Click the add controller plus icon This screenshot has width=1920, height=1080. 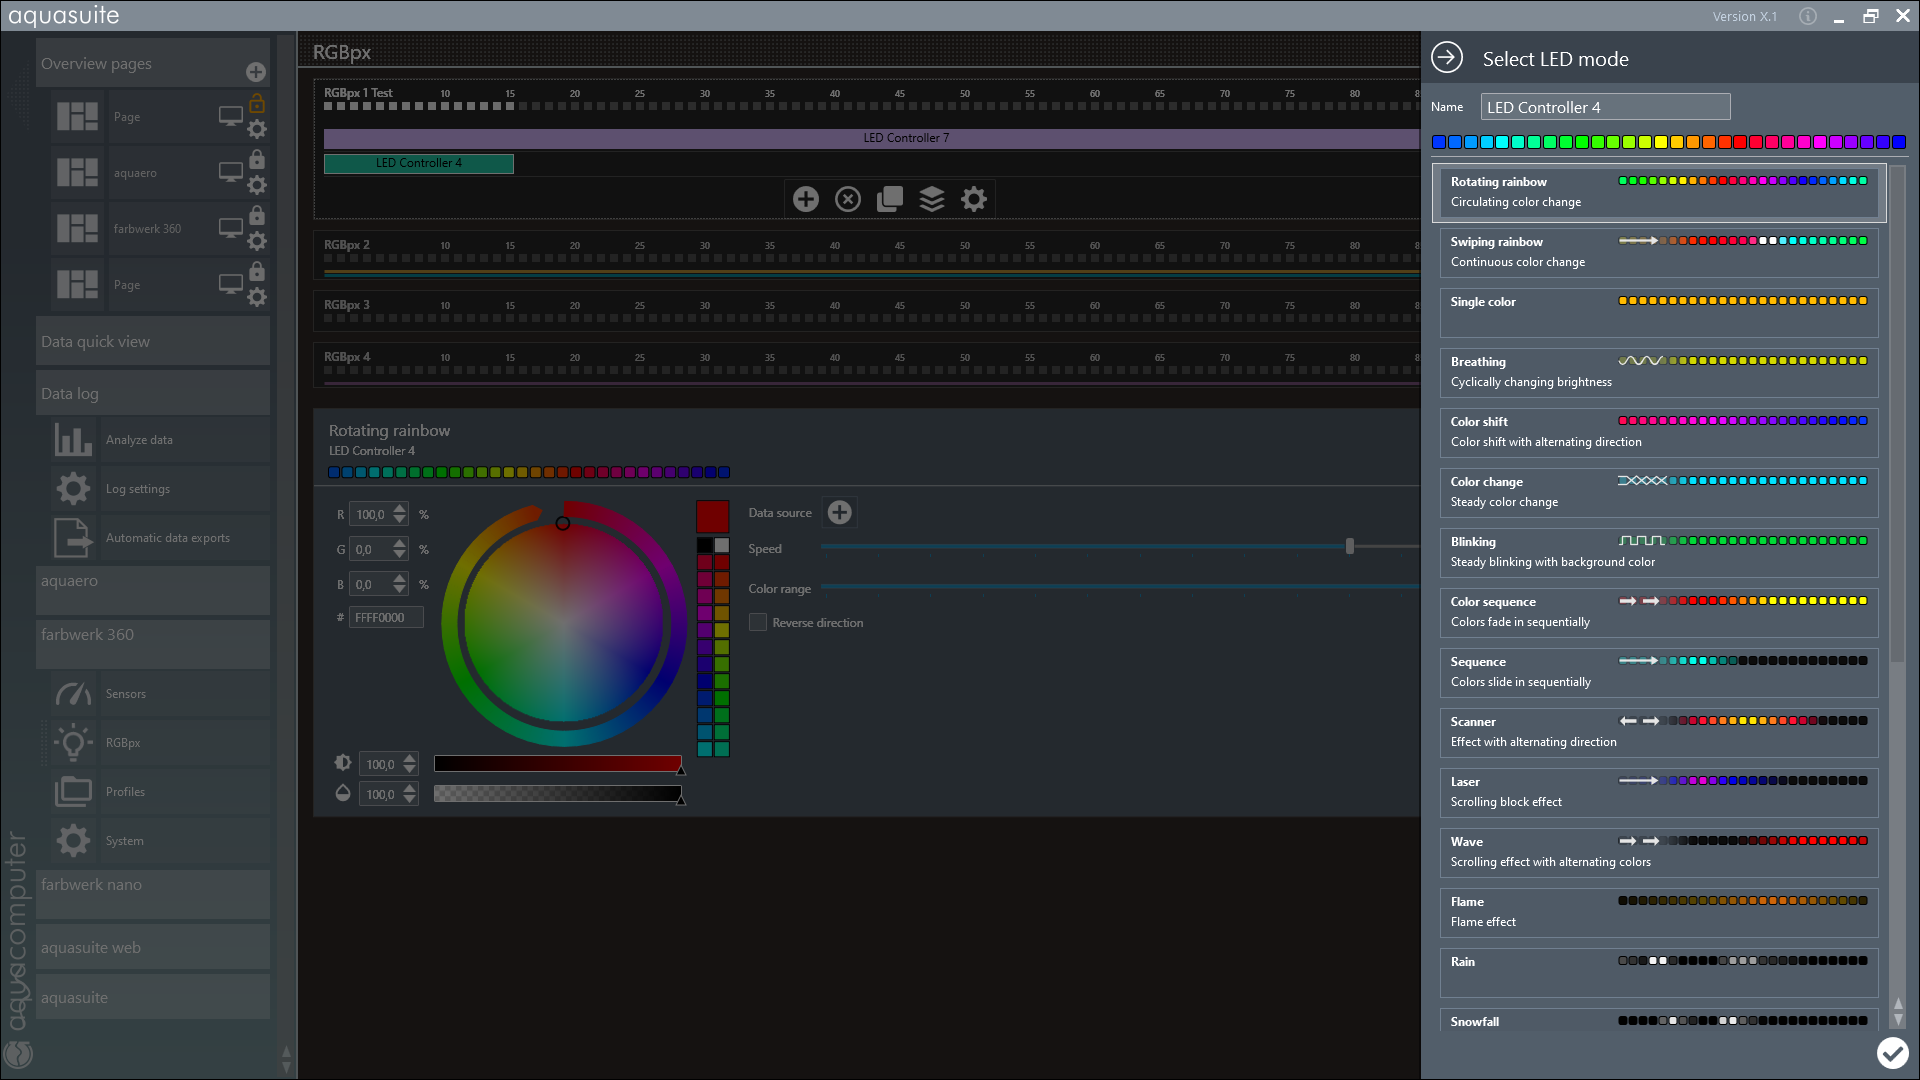[x=806, y=199]
